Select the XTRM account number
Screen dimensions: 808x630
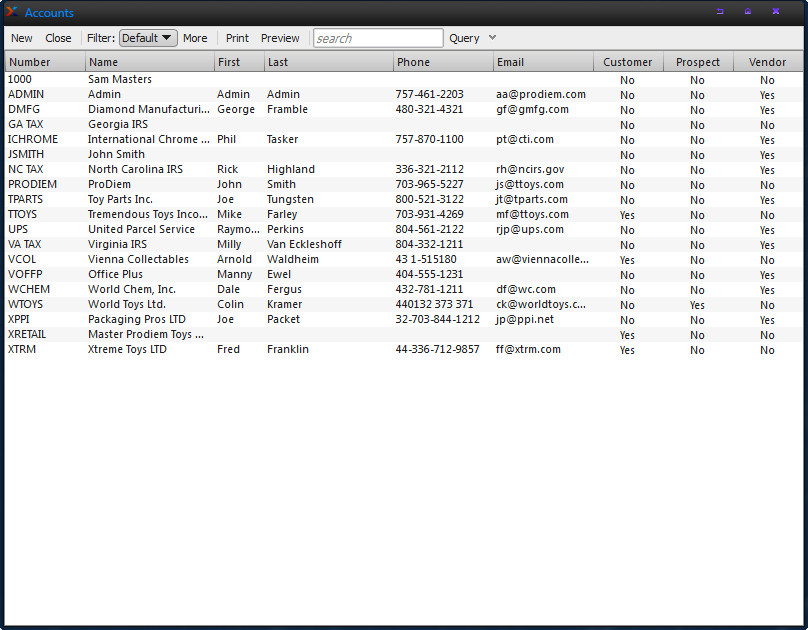(22, 348)
